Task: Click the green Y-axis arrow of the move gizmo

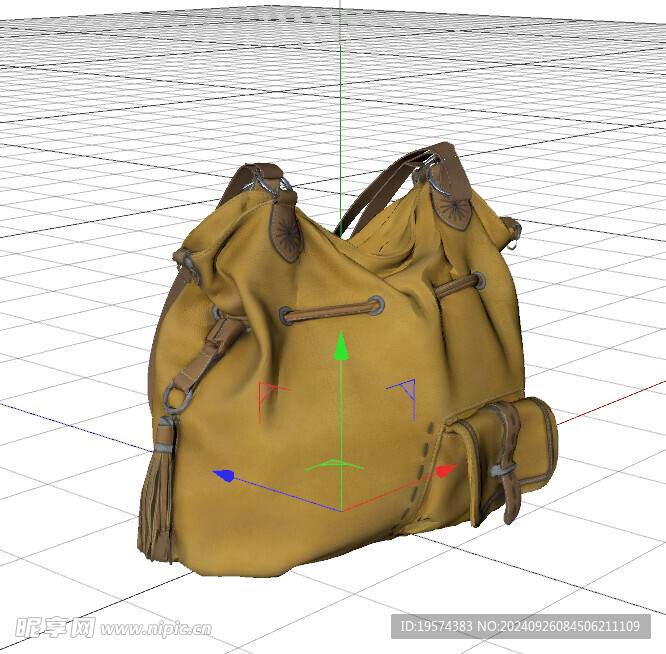Action: point(341,346)
